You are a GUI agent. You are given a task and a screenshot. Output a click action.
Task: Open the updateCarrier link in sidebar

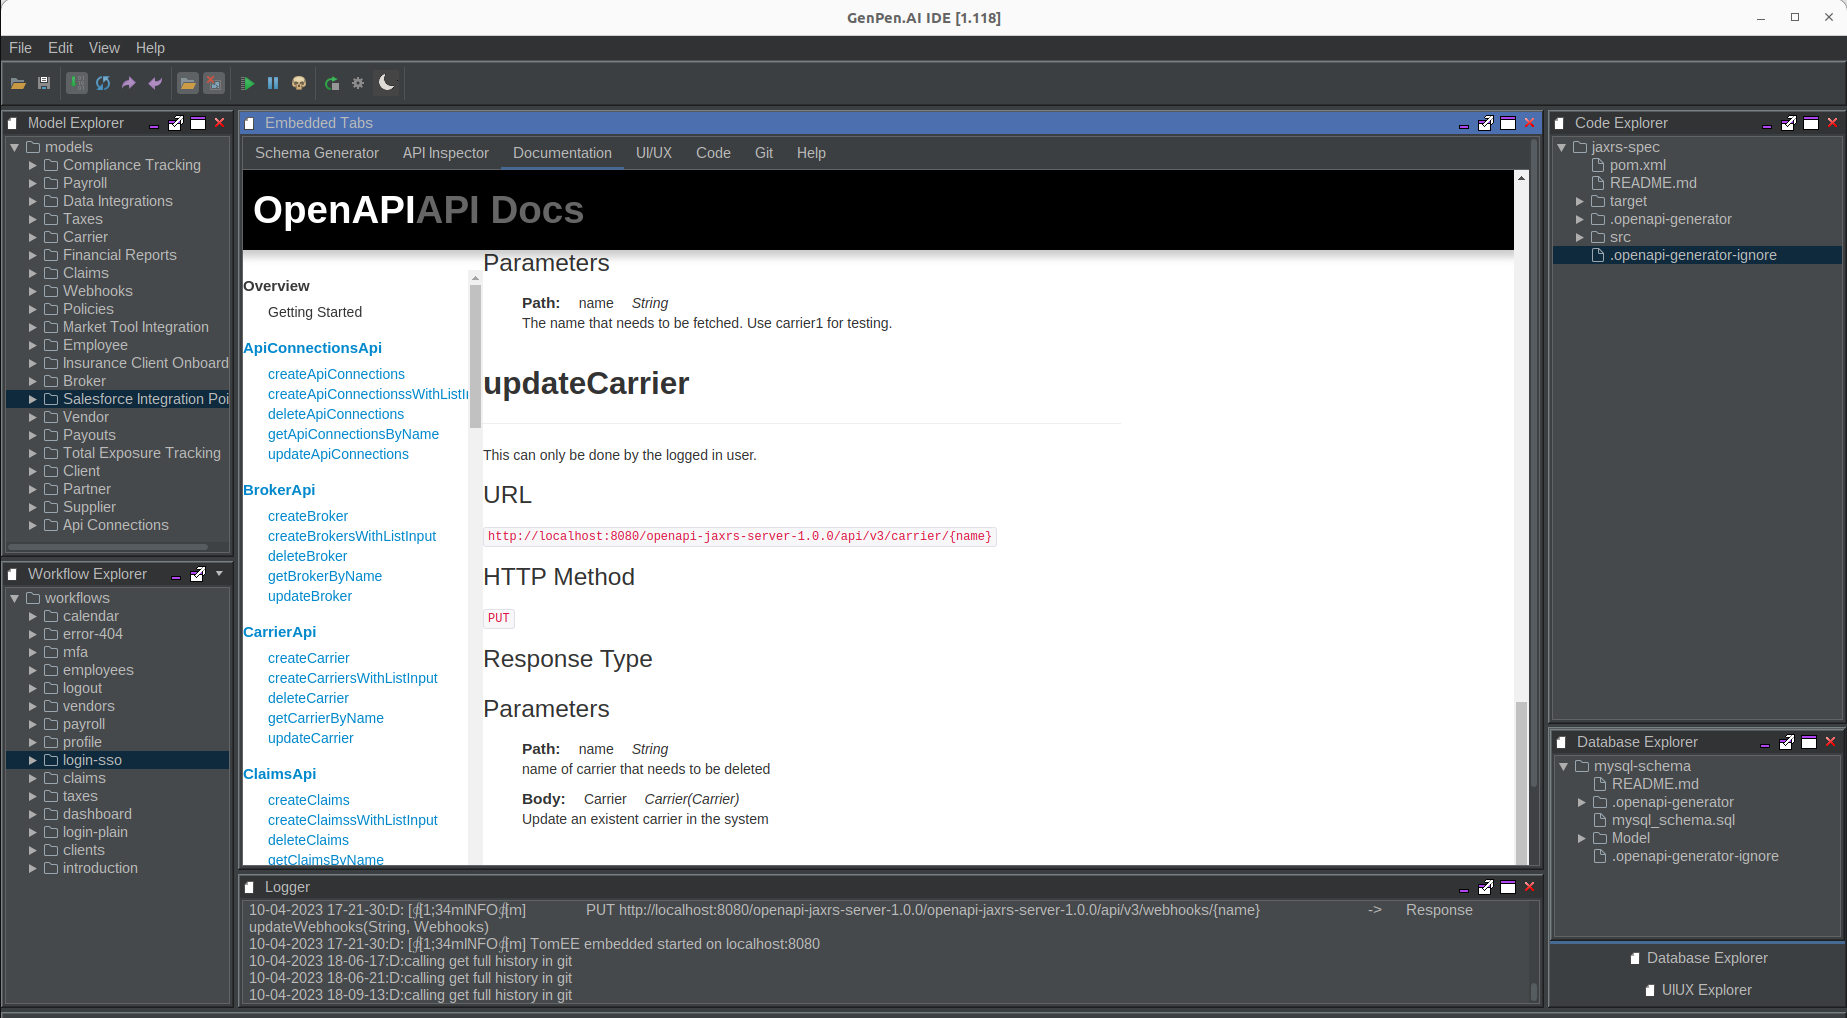tap(311, 738)
